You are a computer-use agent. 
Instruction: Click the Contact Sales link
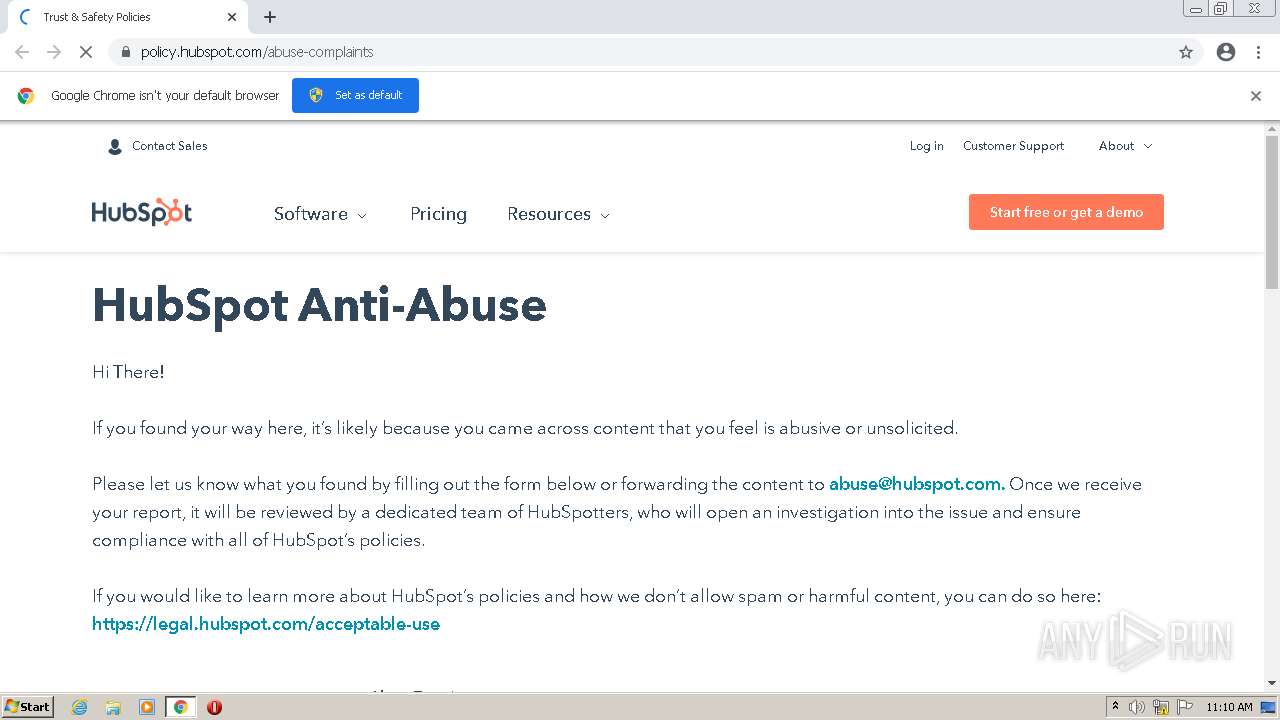(x=169, y=146)
